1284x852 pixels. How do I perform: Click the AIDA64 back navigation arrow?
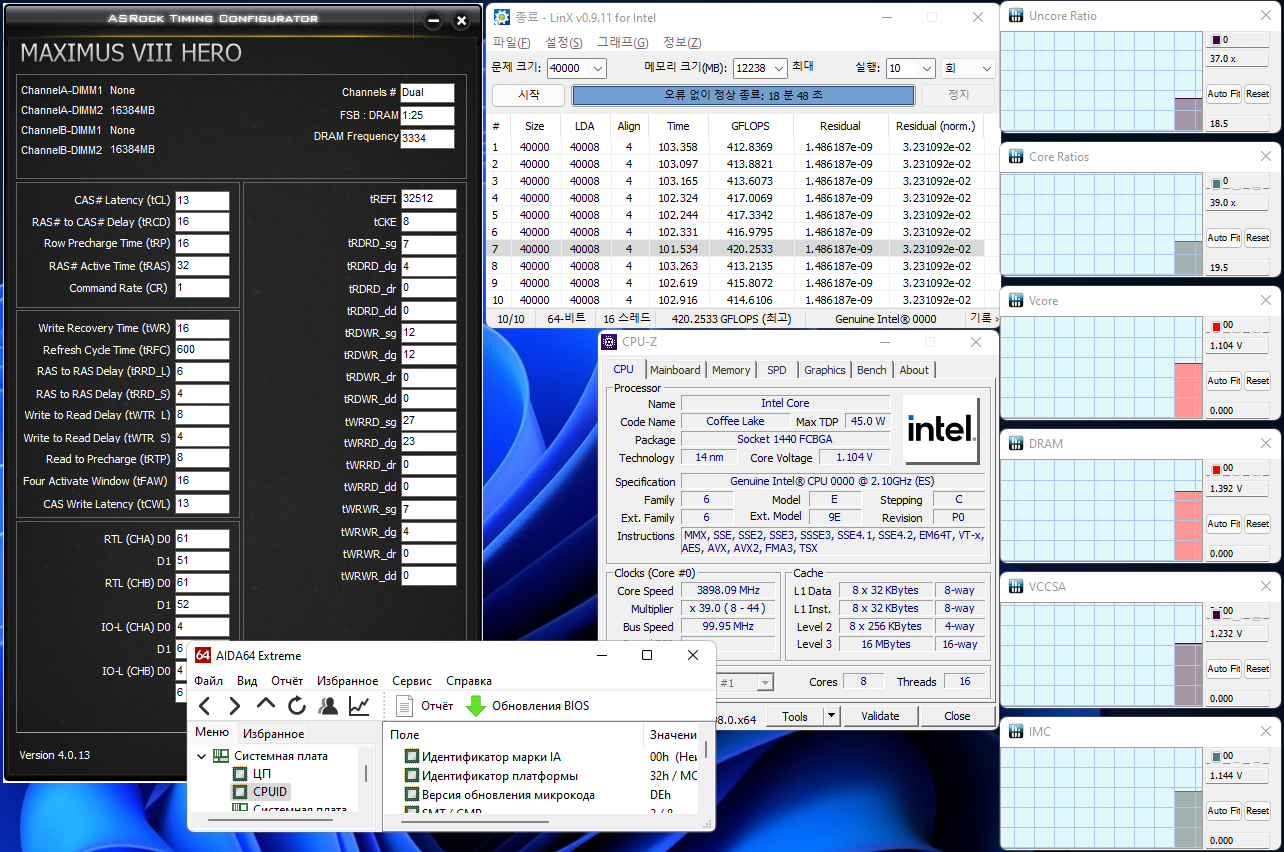(205, 706)
